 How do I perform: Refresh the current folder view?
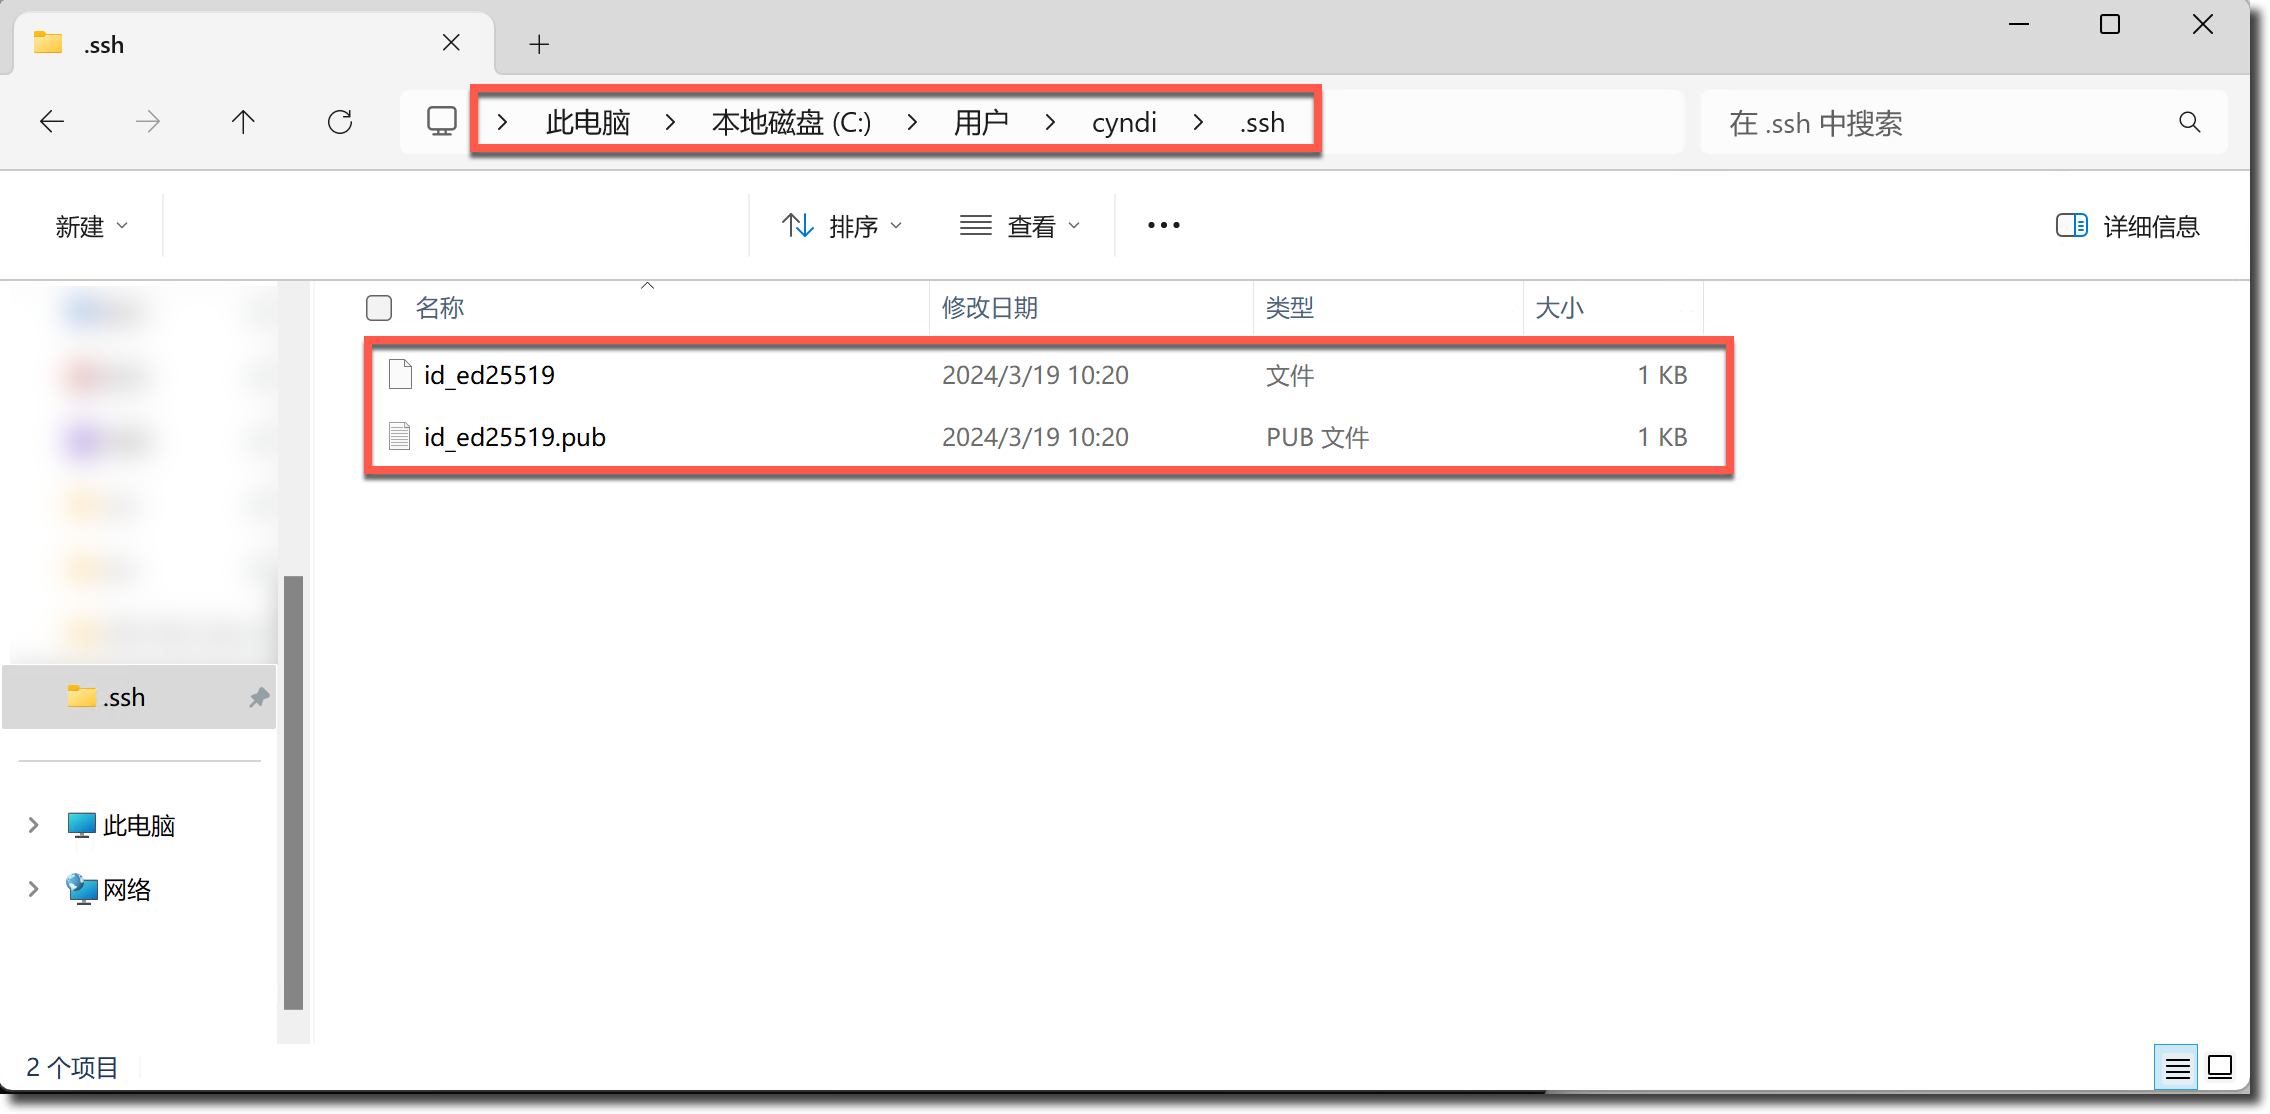tap(340, 122)
